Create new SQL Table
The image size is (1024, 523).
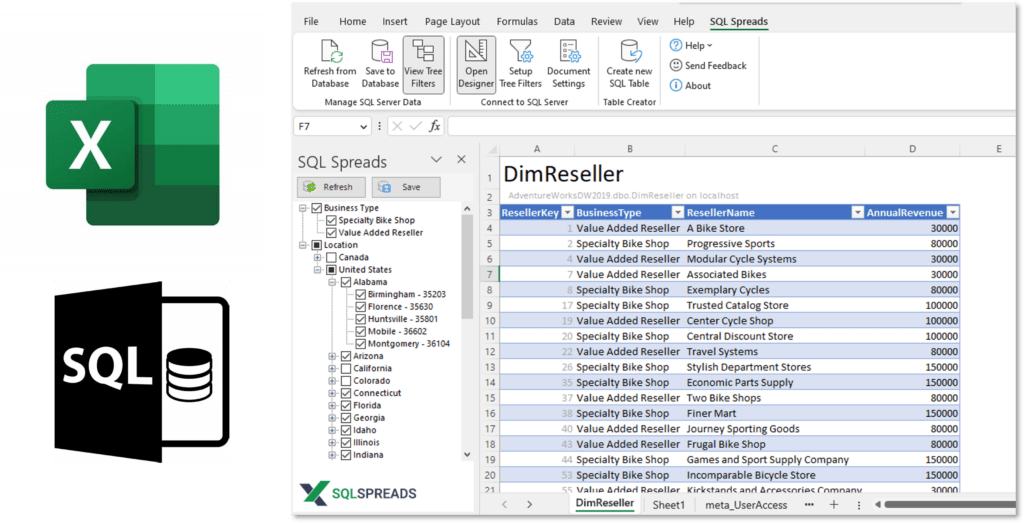tap(630, 64)
